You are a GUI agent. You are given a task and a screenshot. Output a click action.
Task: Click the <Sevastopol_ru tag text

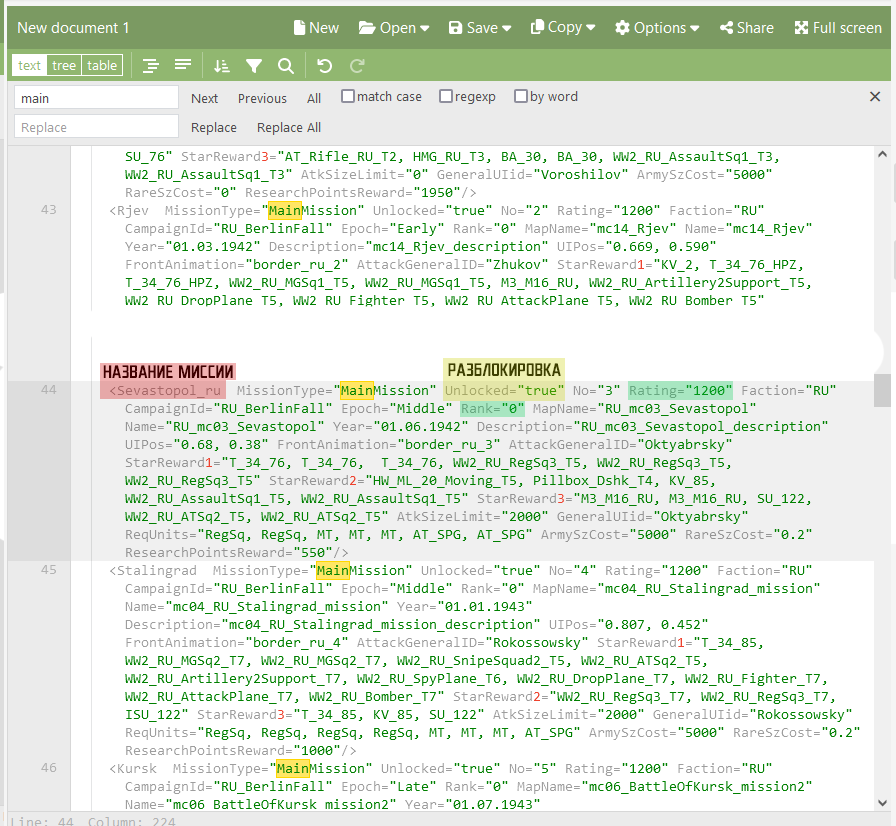pos(165,391)
